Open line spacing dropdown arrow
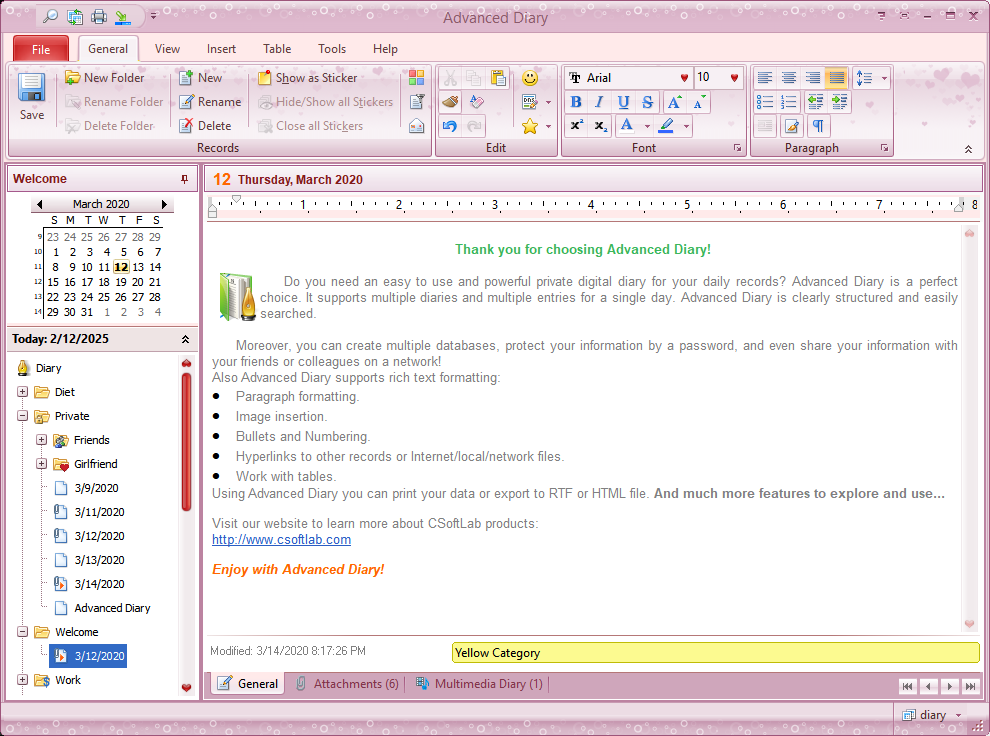 884,78
